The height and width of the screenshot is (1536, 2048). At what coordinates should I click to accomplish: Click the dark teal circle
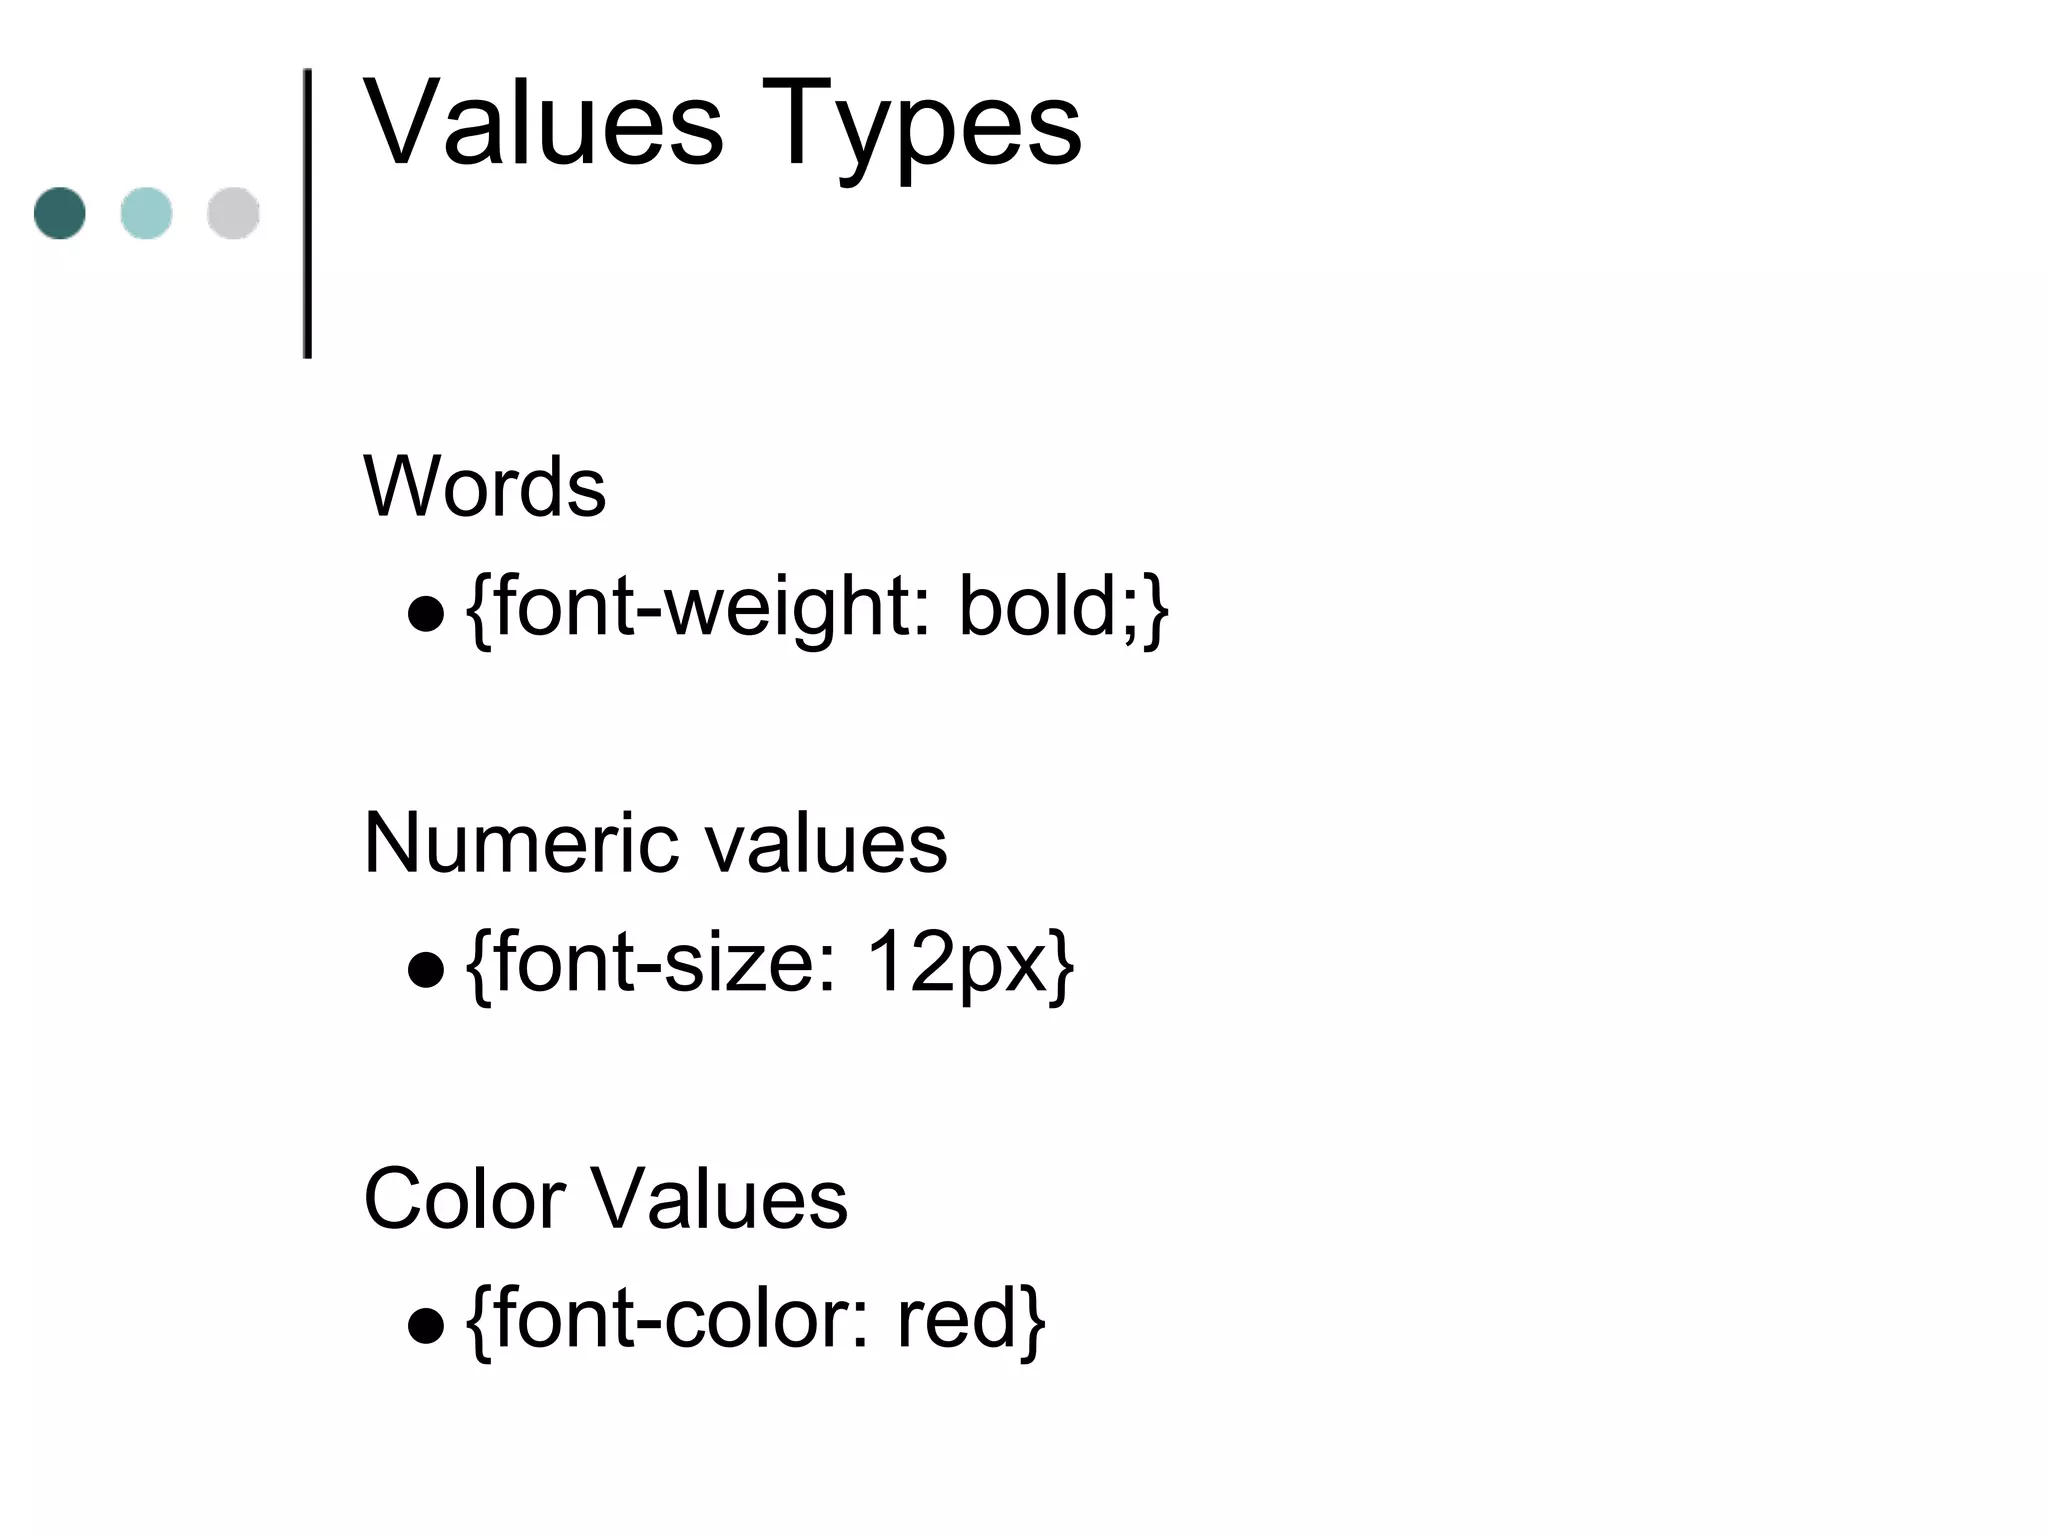click(60, 213)
